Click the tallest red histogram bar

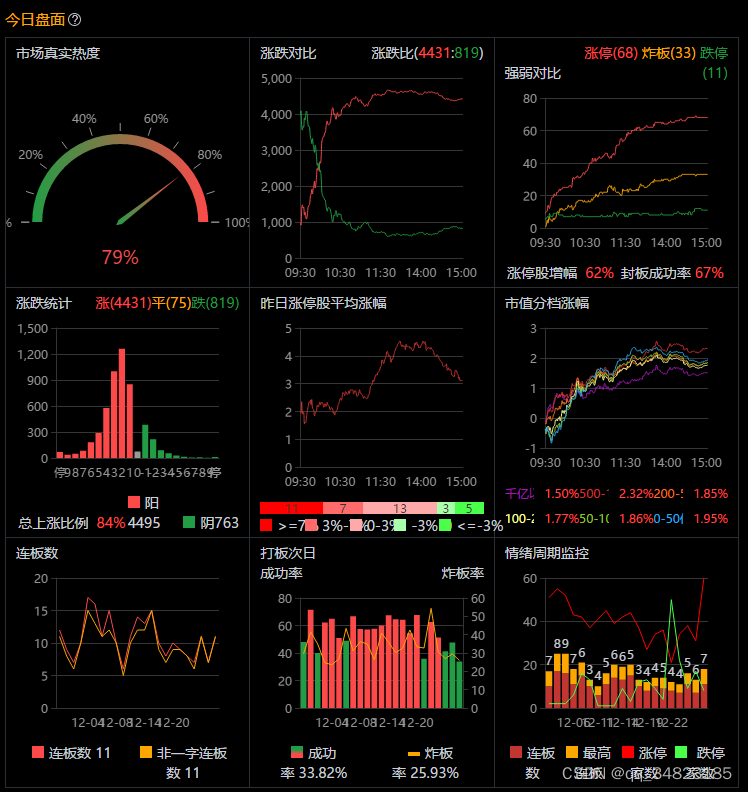122,403
